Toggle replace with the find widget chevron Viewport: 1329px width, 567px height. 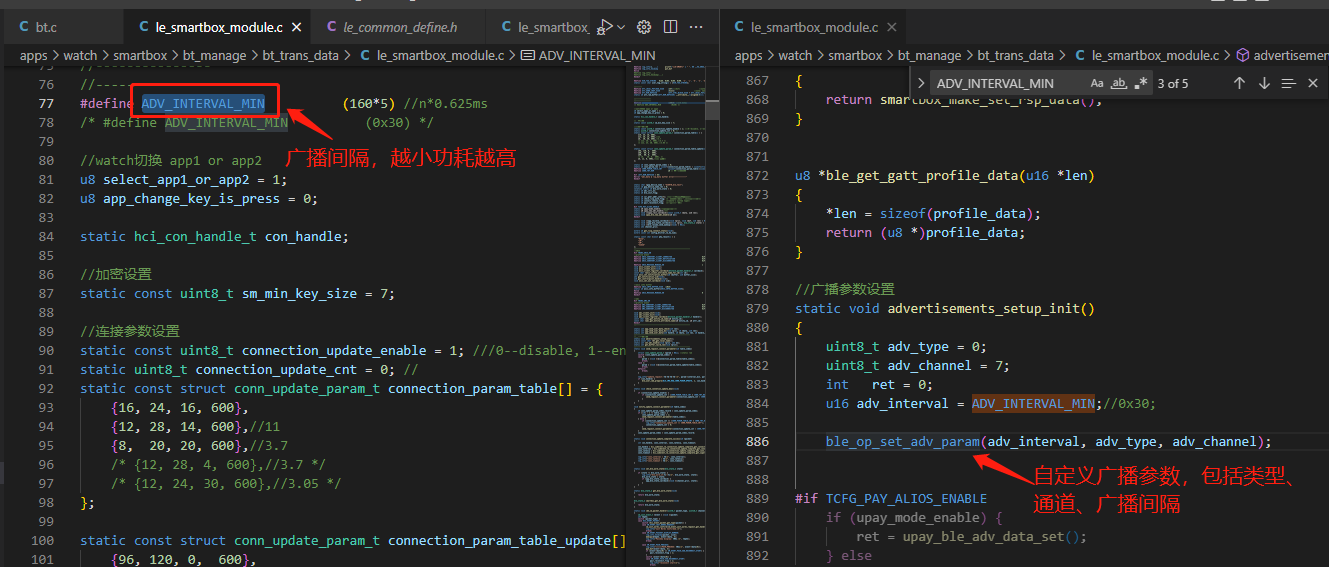(922, 83)
